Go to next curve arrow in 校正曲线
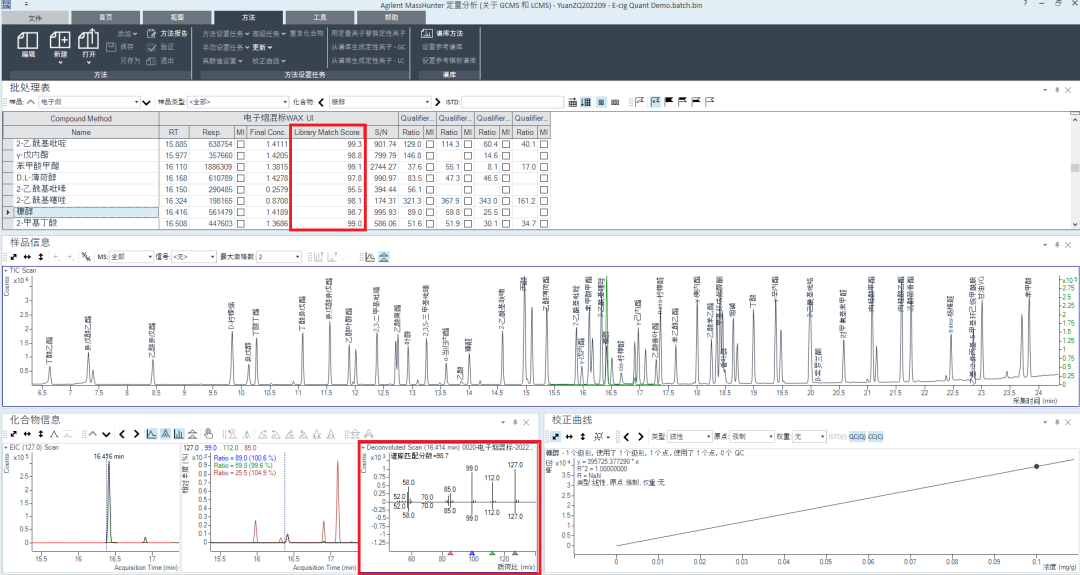The width and height of the screenshot is (1080, 575). point(641,437)
